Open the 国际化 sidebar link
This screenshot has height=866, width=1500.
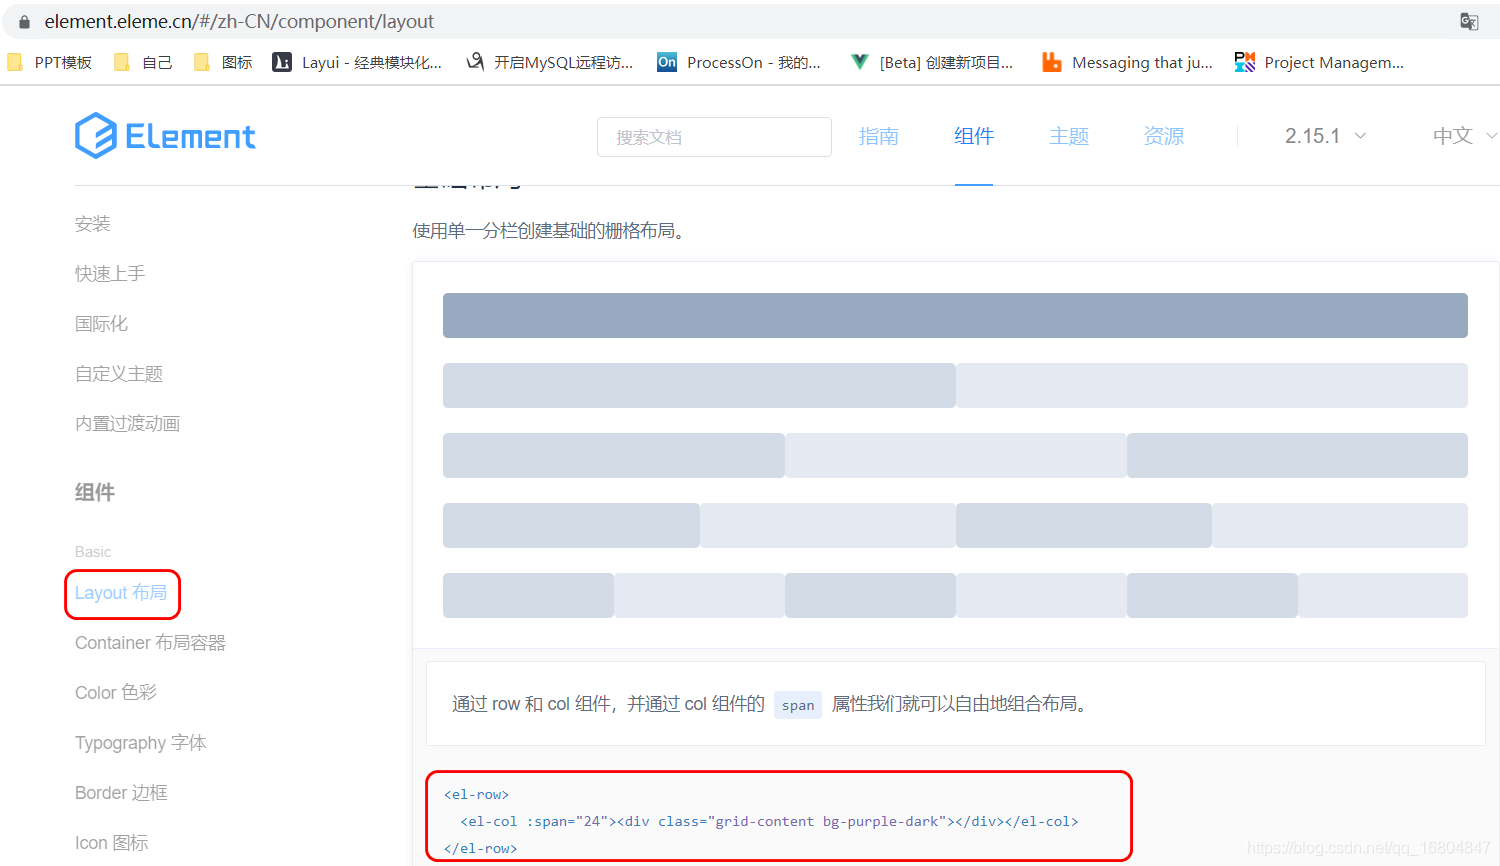[101, 324]
